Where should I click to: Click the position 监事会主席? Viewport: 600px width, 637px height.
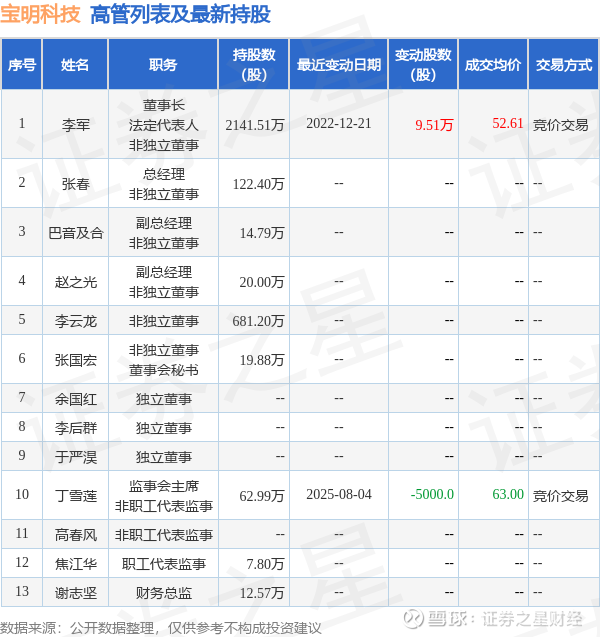click(x=164, y=486)
